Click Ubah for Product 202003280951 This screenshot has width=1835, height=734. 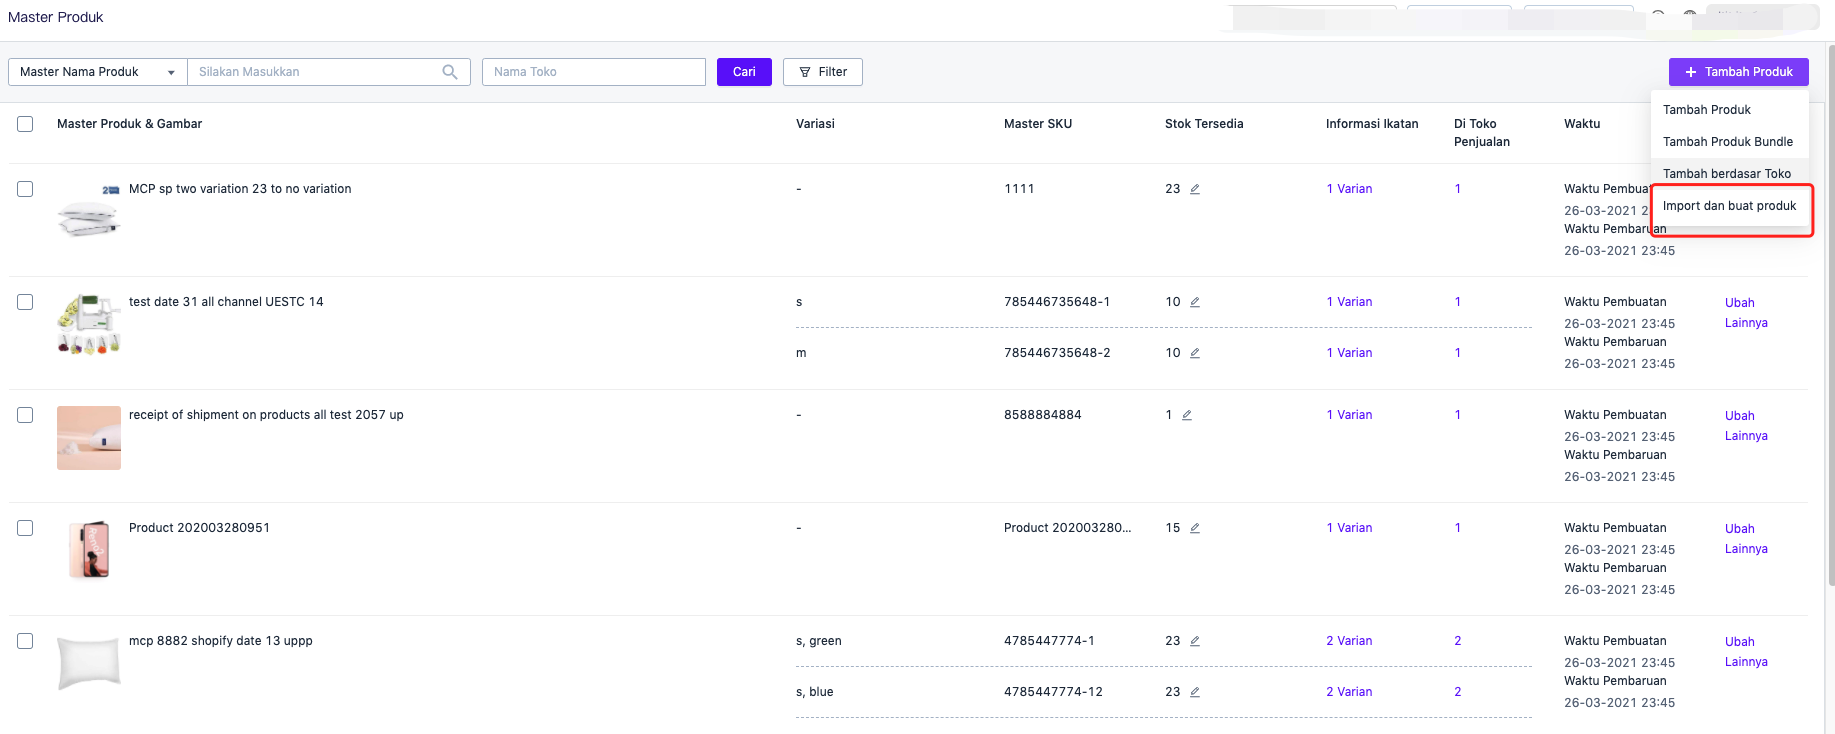point(1739,529)
